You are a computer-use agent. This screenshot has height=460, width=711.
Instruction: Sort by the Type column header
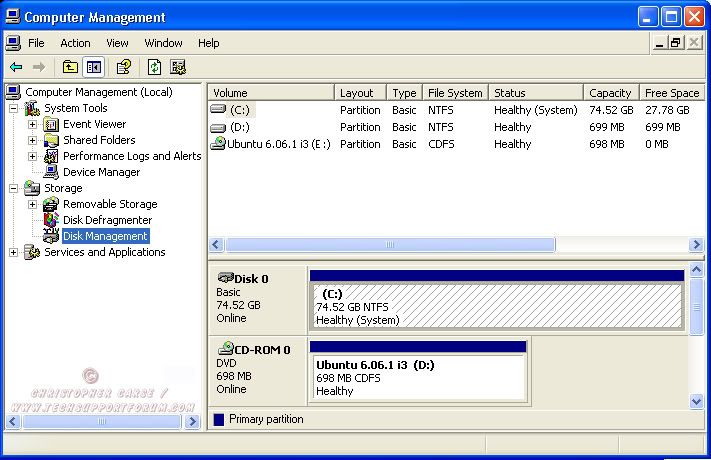pyautogui.click(x=404, y=93)
